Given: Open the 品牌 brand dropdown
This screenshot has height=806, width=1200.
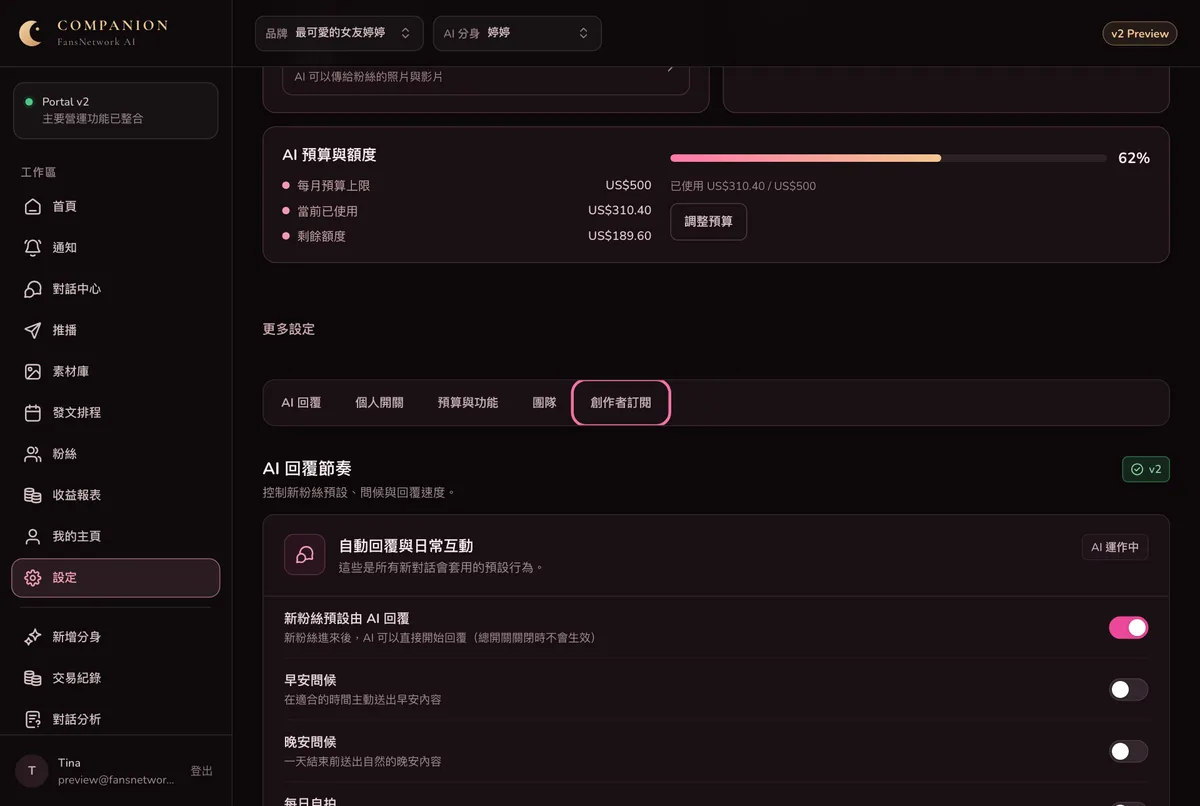Looking at the screenshot, I should point(339,33).
